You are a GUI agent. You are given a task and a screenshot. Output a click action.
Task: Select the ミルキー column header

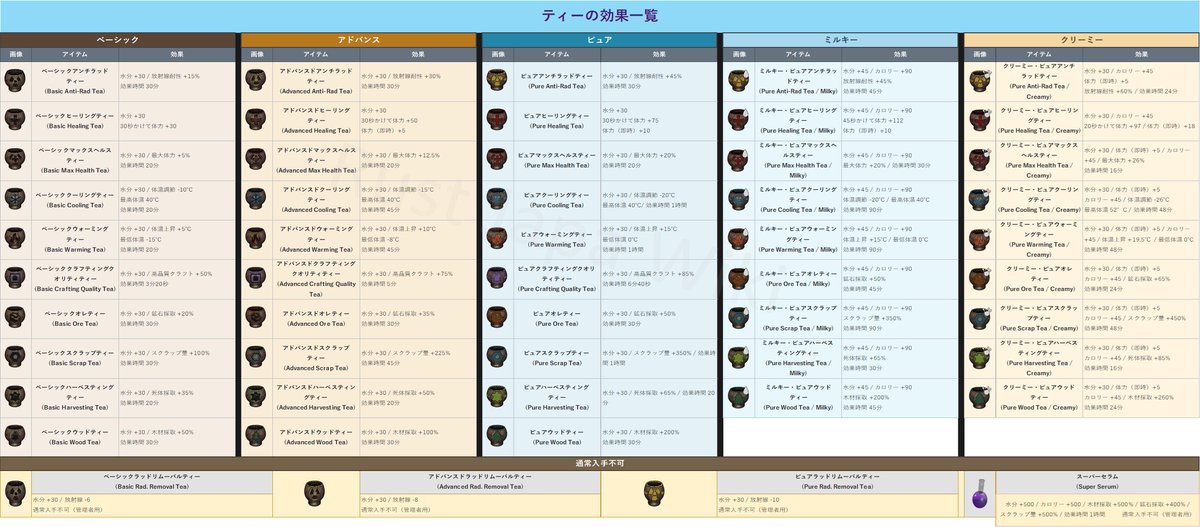[x=839, y=39]
